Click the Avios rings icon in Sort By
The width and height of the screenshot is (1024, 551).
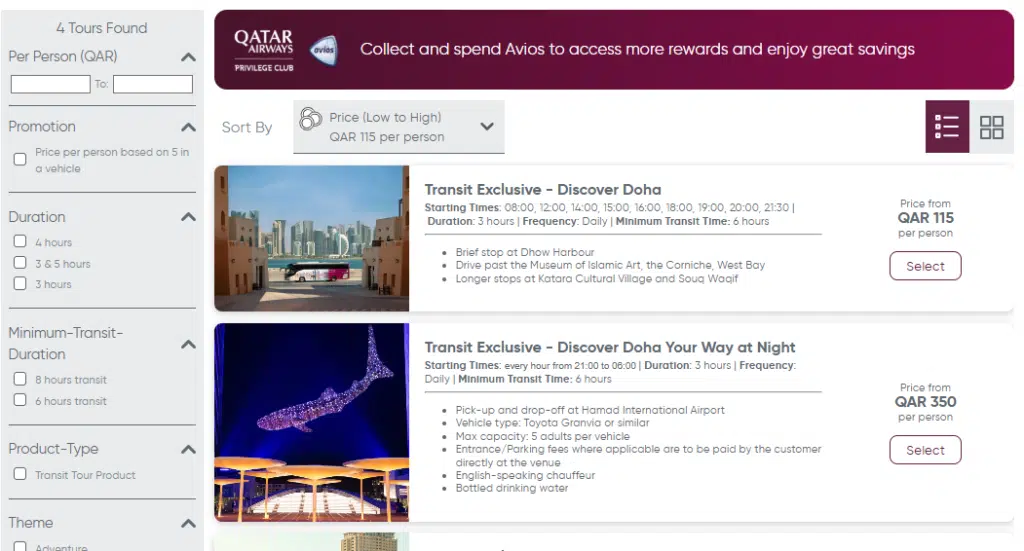310,119
